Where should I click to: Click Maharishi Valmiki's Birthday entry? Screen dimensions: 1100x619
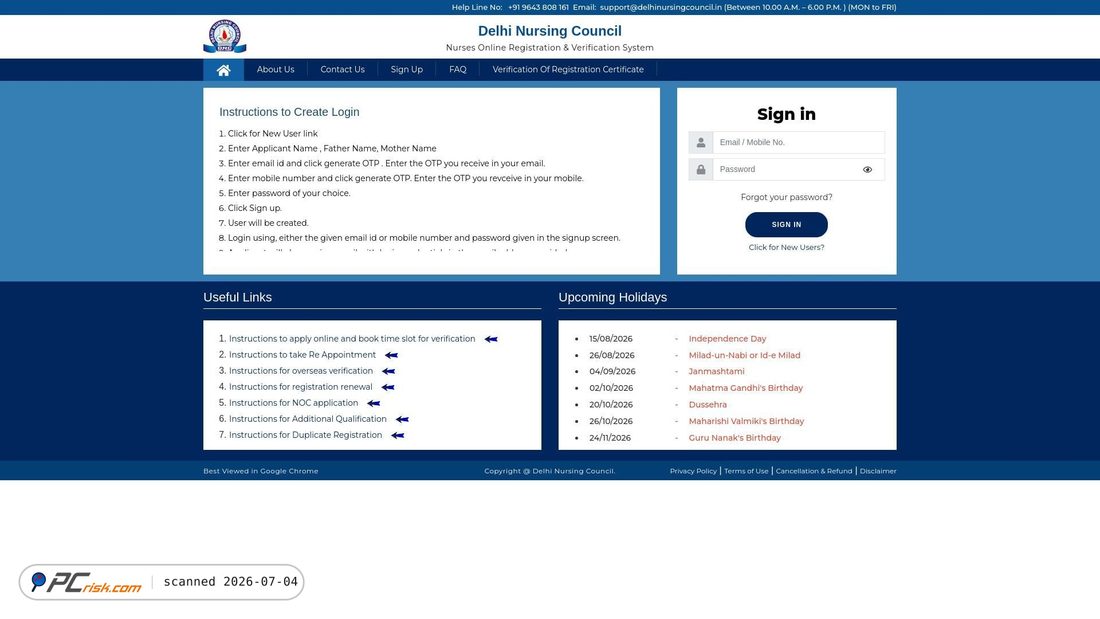(746, 422)
